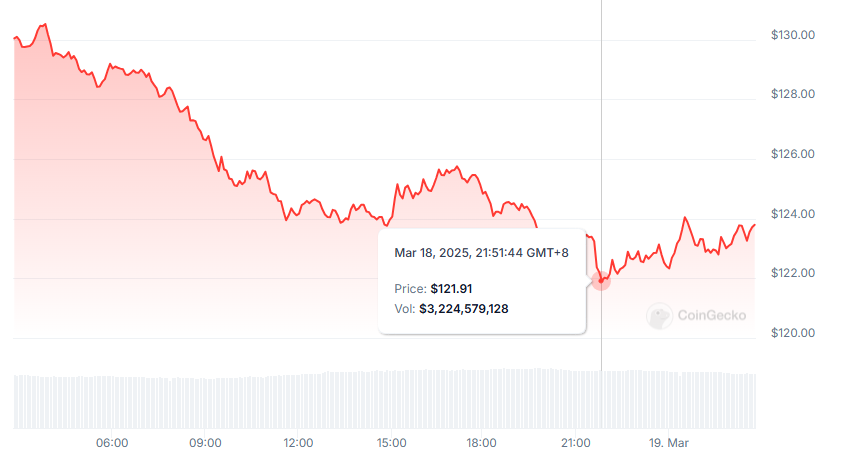Click the $128.00 y-axis label
Viewport: 846px width, 465px height.
click(x=793, y=94)
